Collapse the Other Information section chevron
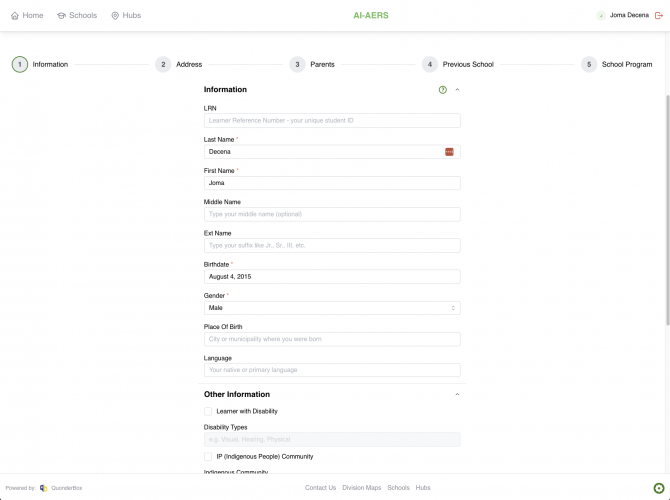This screenshot has height=500, width=670. pyautogui.click(x=457, y=394)
